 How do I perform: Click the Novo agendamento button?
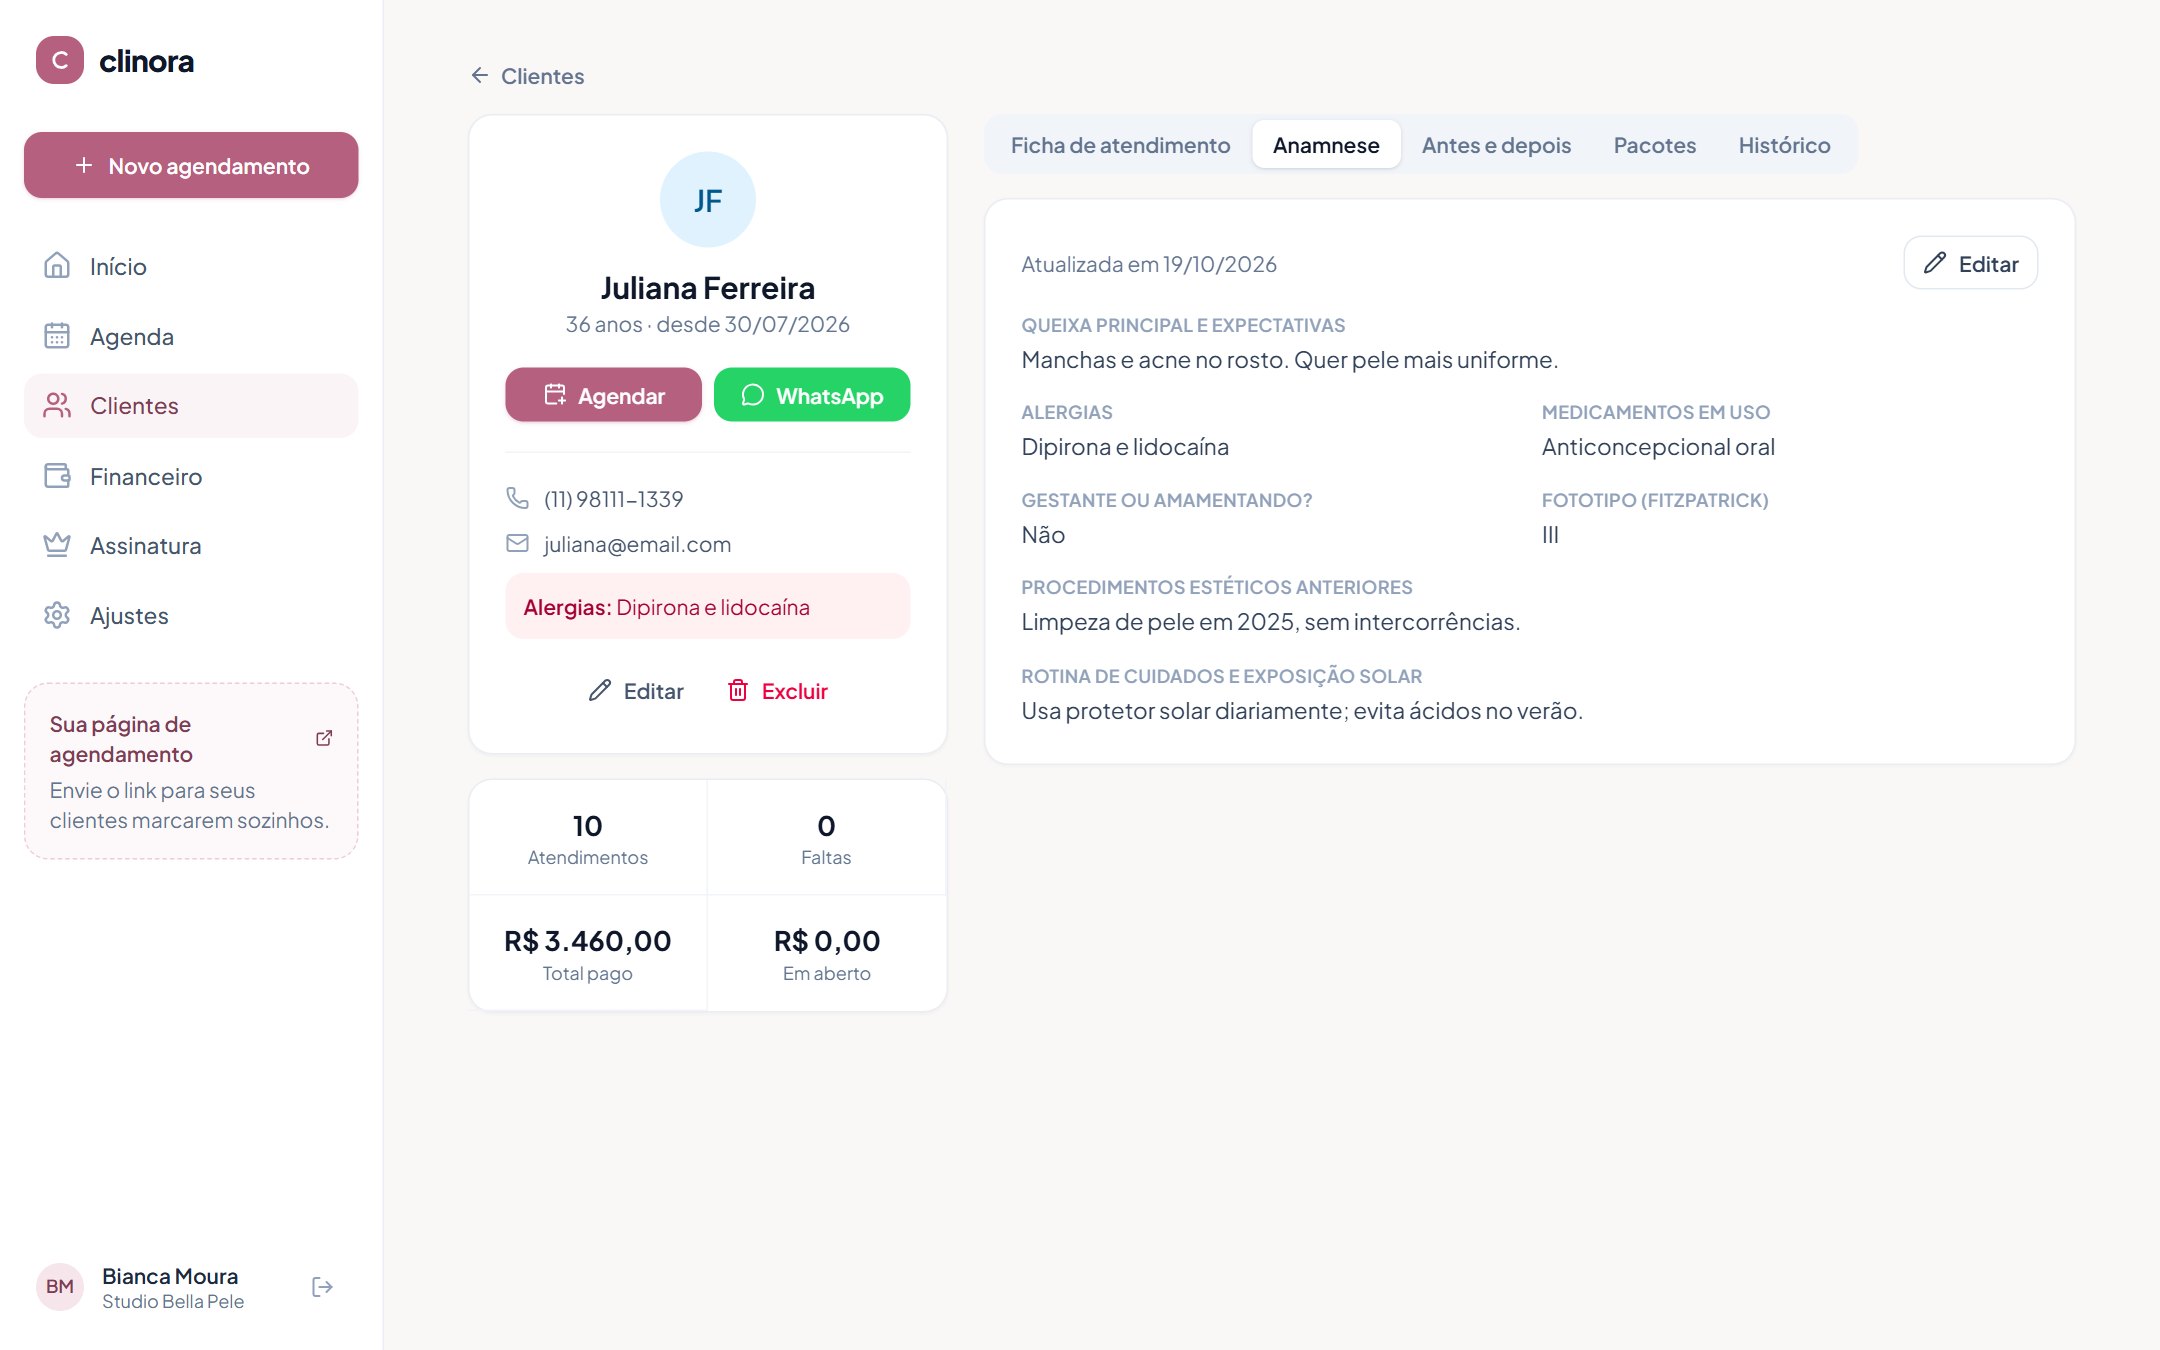tap(191, 165)
